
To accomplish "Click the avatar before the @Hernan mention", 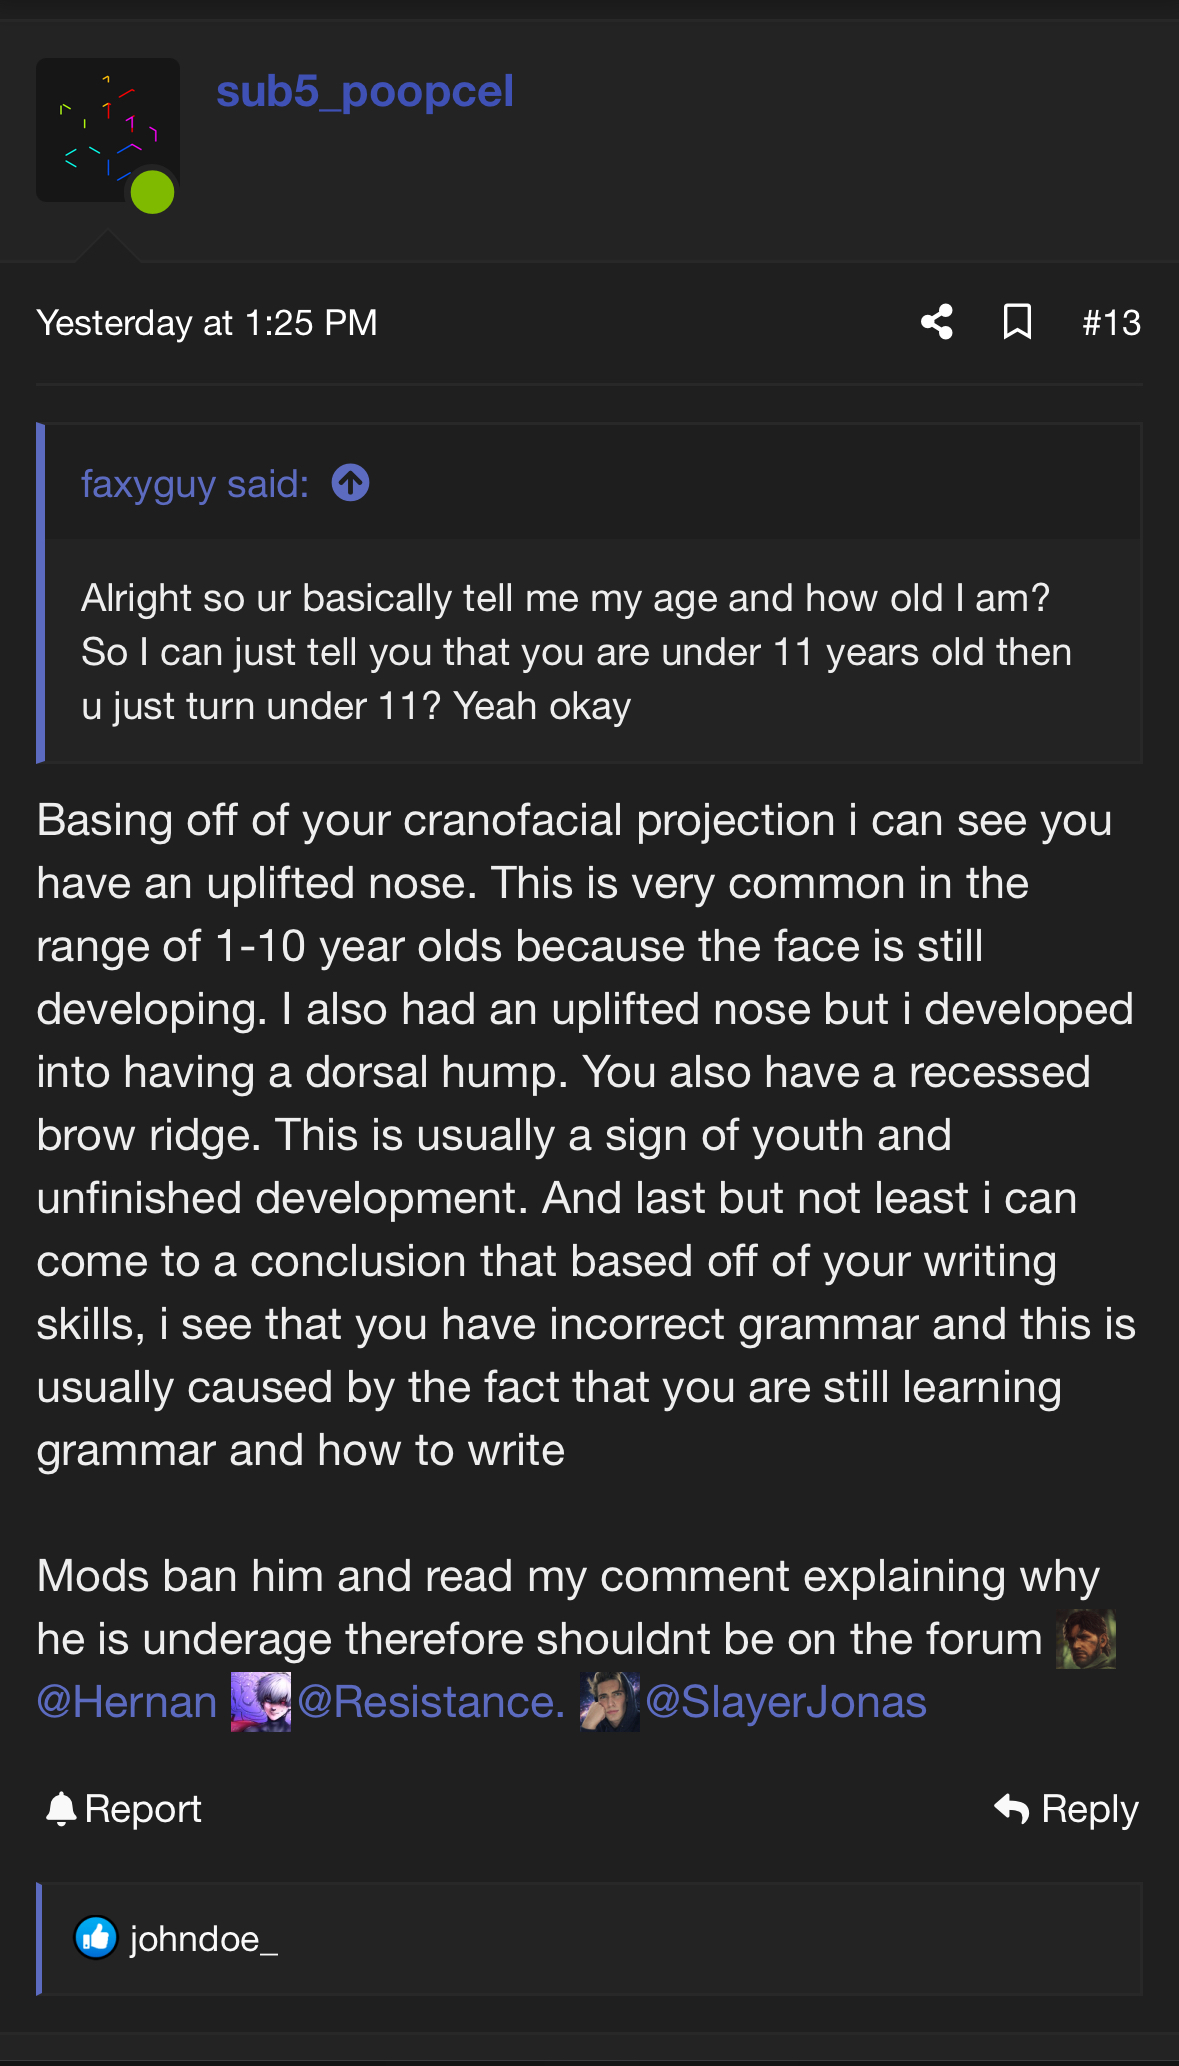I will pyautogui.click(x=1086, y=1639).
